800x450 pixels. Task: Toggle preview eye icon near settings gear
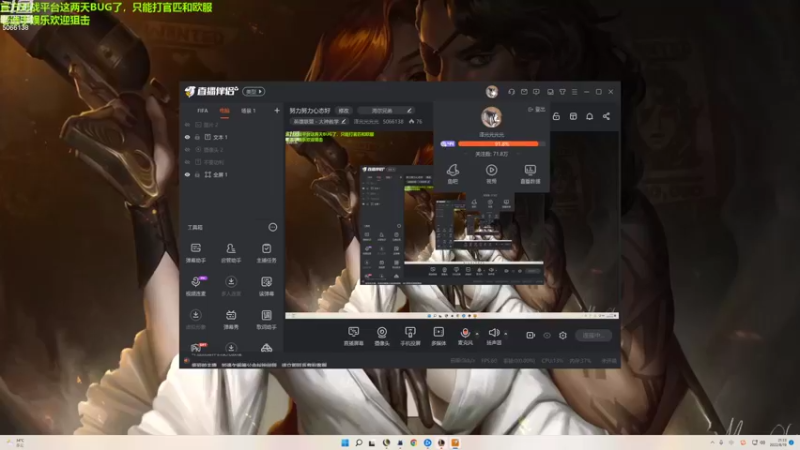[x=547, y=335]
